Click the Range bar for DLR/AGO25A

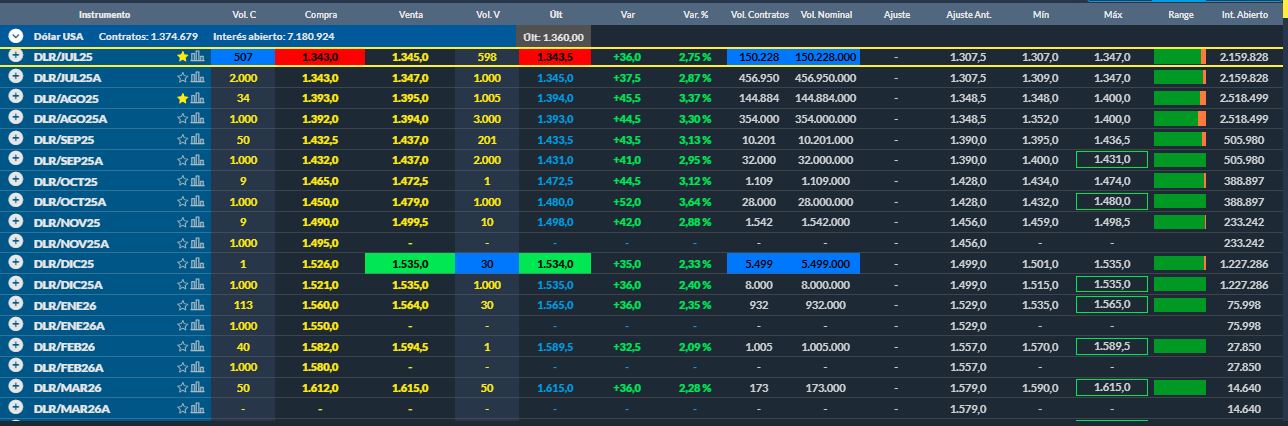coord(1180,119)
